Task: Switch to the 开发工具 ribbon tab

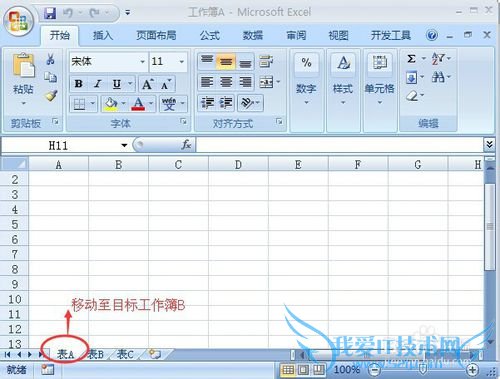Action: (x=390, y=35)
